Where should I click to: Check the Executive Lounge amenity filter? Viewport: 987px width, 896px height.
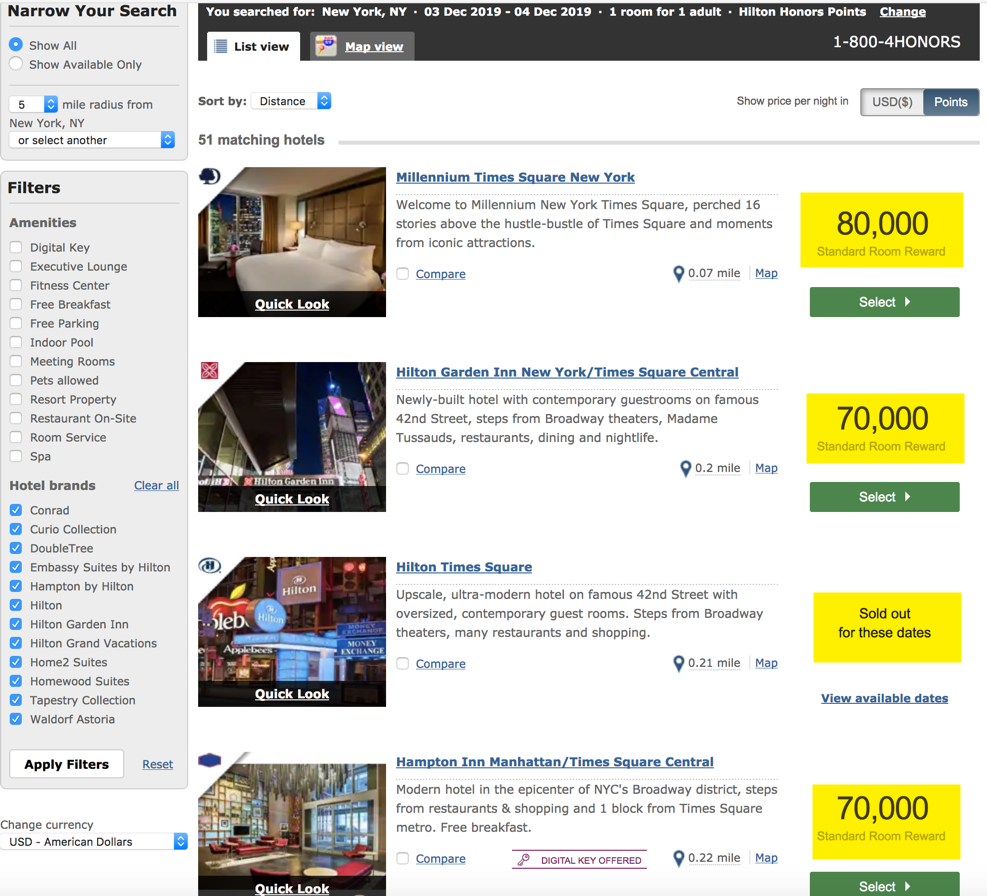16,266
